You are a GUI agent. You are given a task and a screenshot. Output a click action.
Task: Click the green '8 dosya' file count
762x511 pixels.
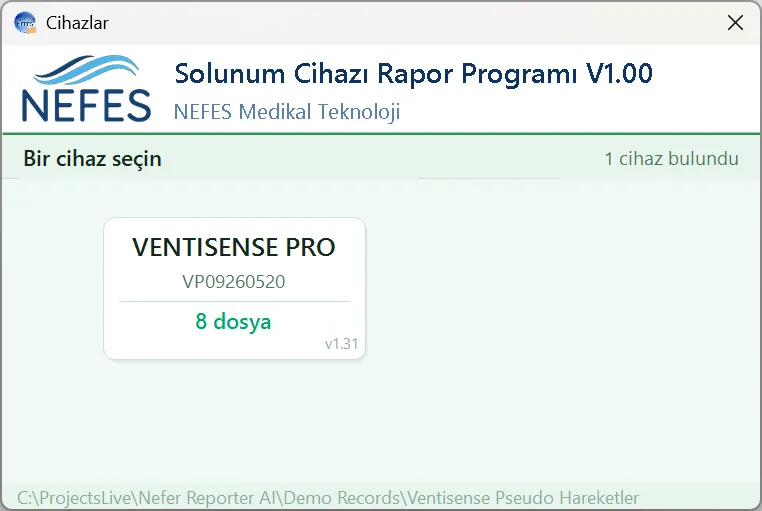(x=233, y=322)
